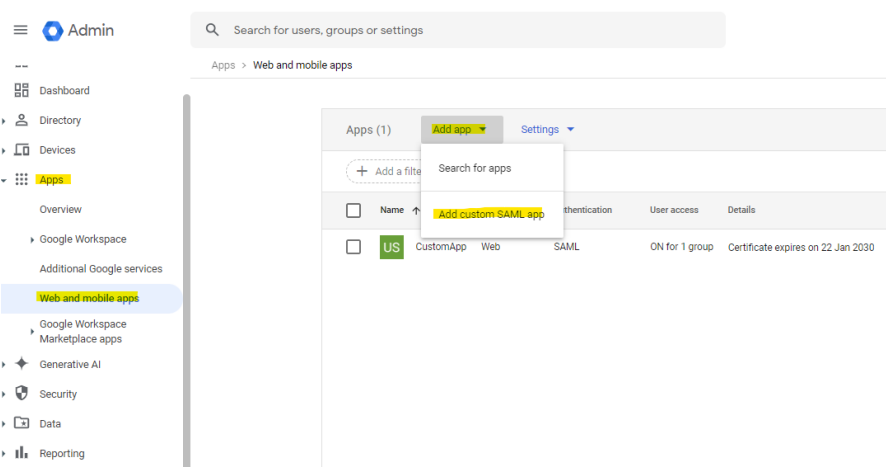
Task: Click the Apps breadcrumb link
Action: [x=223, y=65]
